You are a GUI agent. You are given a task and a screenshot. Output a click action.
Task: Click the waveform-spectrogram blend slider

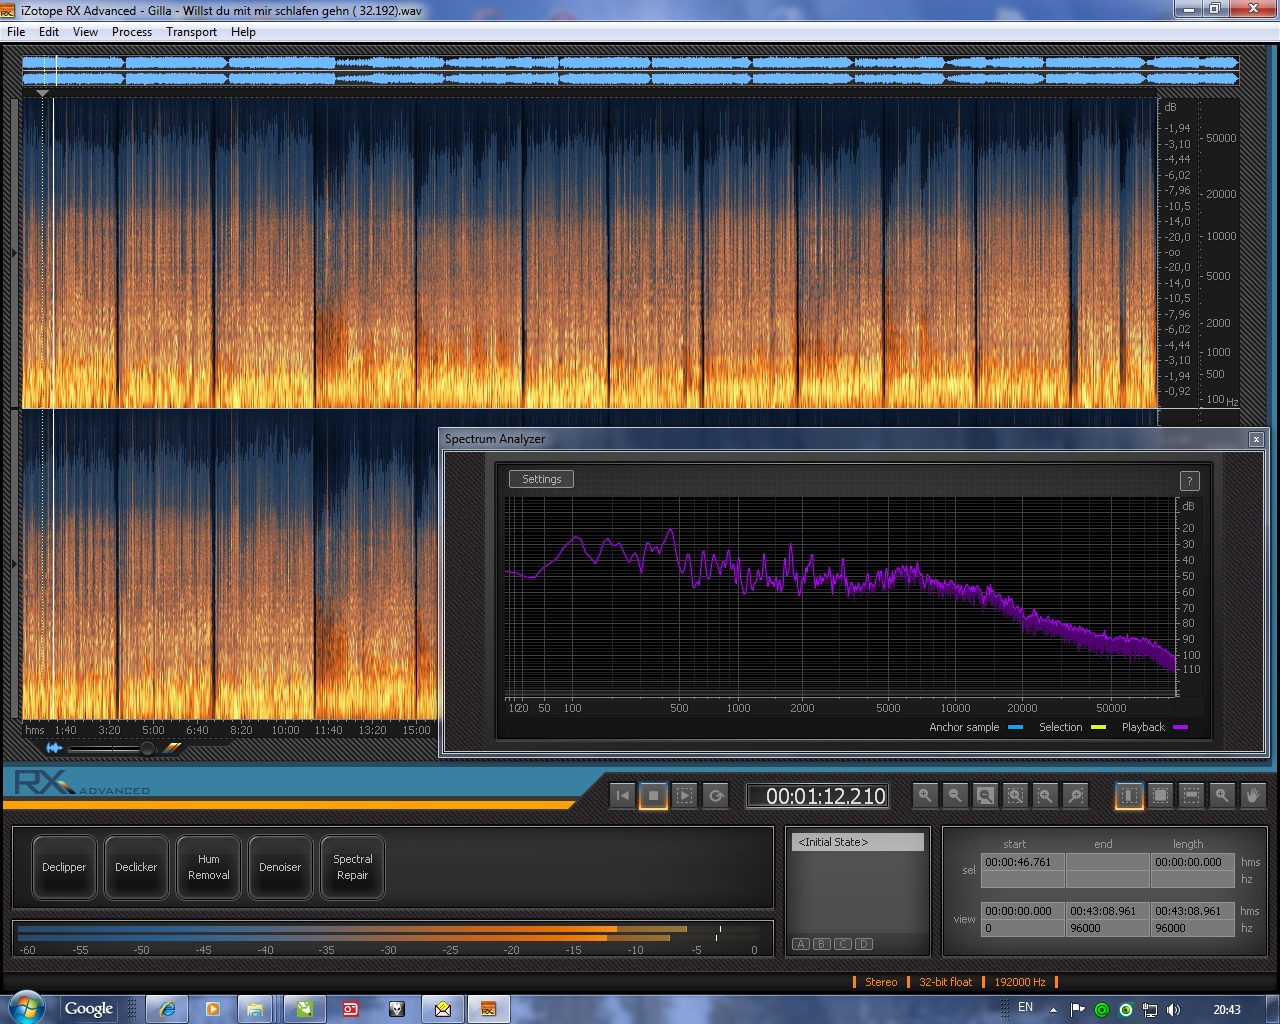coord(146,748)
